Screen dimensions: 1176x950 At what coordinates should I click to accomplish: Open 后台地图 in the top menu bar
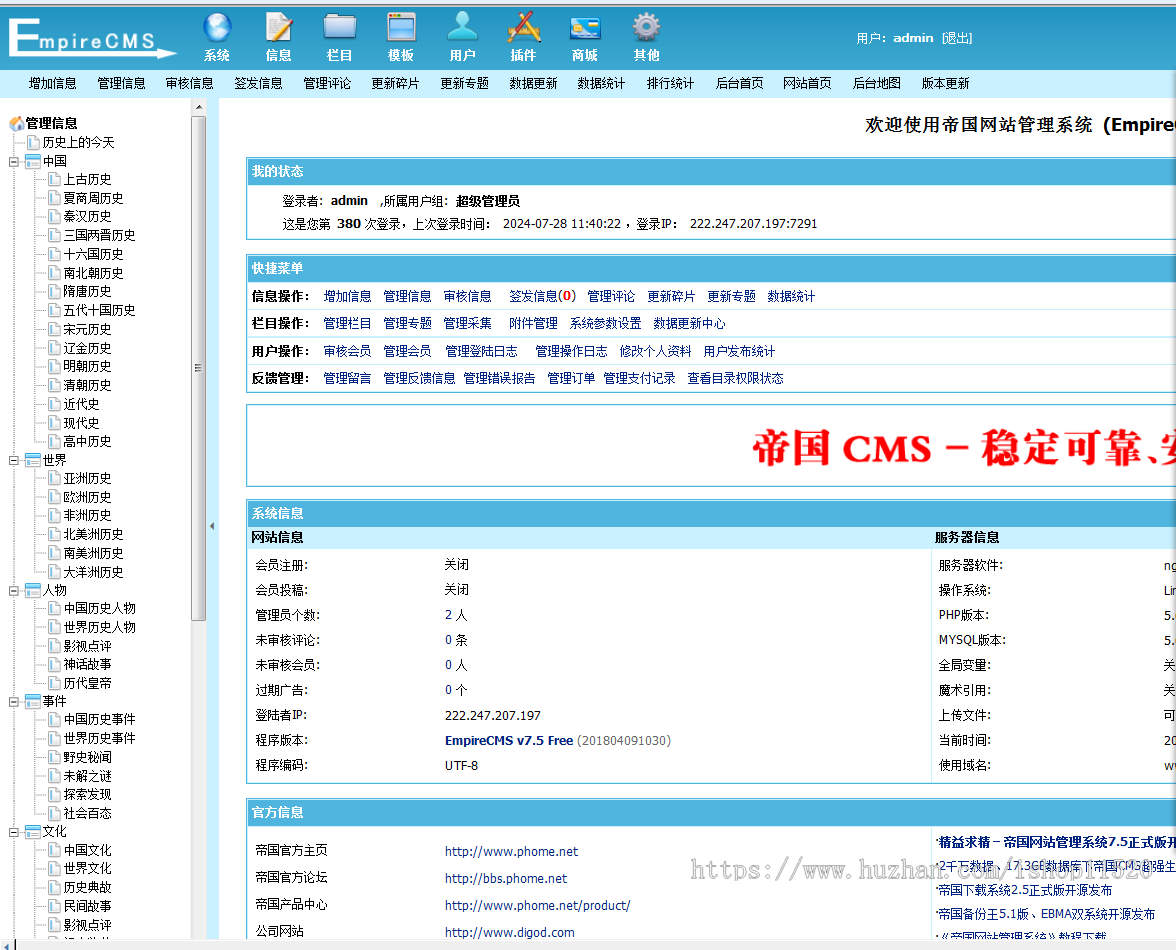click(x=877, y=83)
